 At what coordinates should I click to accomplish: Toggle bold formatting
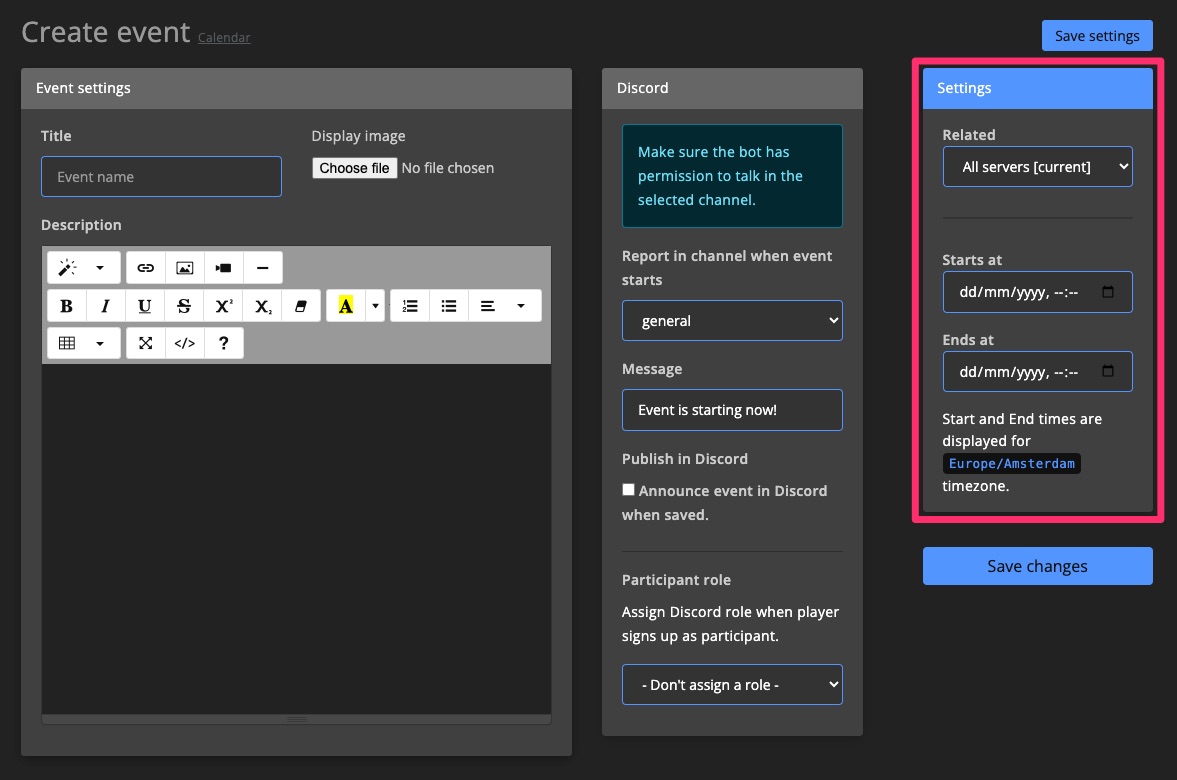tap(67, 306)
